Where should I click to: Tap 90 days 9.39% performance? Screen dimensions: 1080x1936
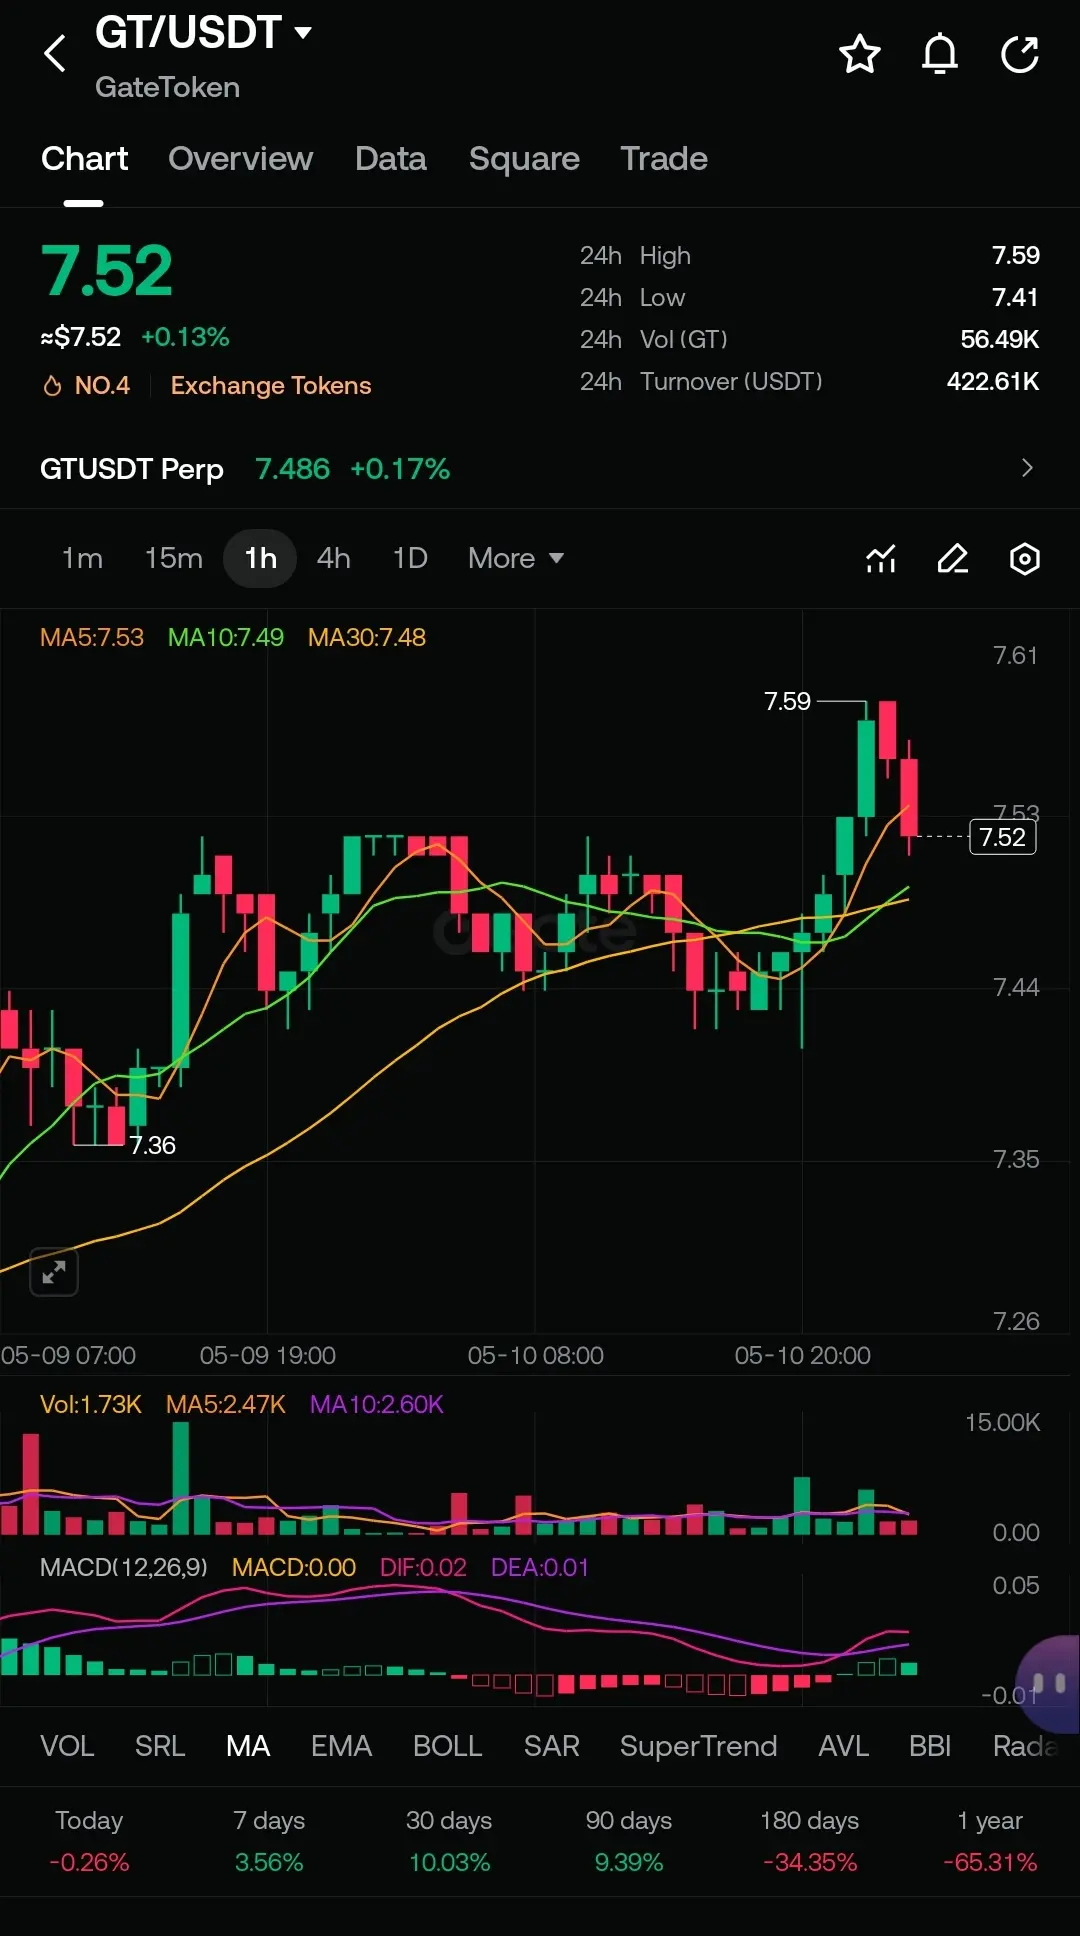629,1841
